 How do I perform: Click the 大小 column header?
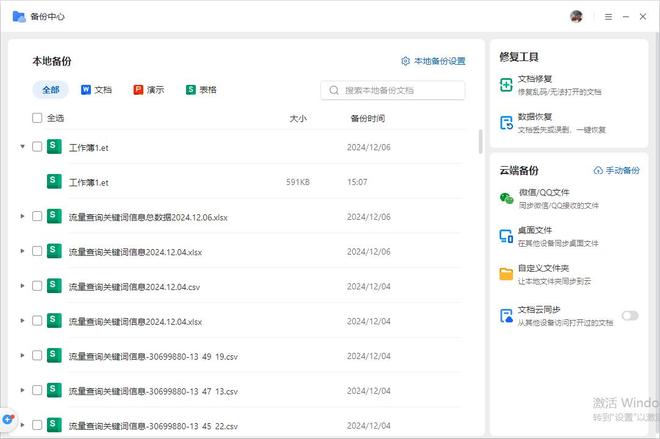(298, 118)
